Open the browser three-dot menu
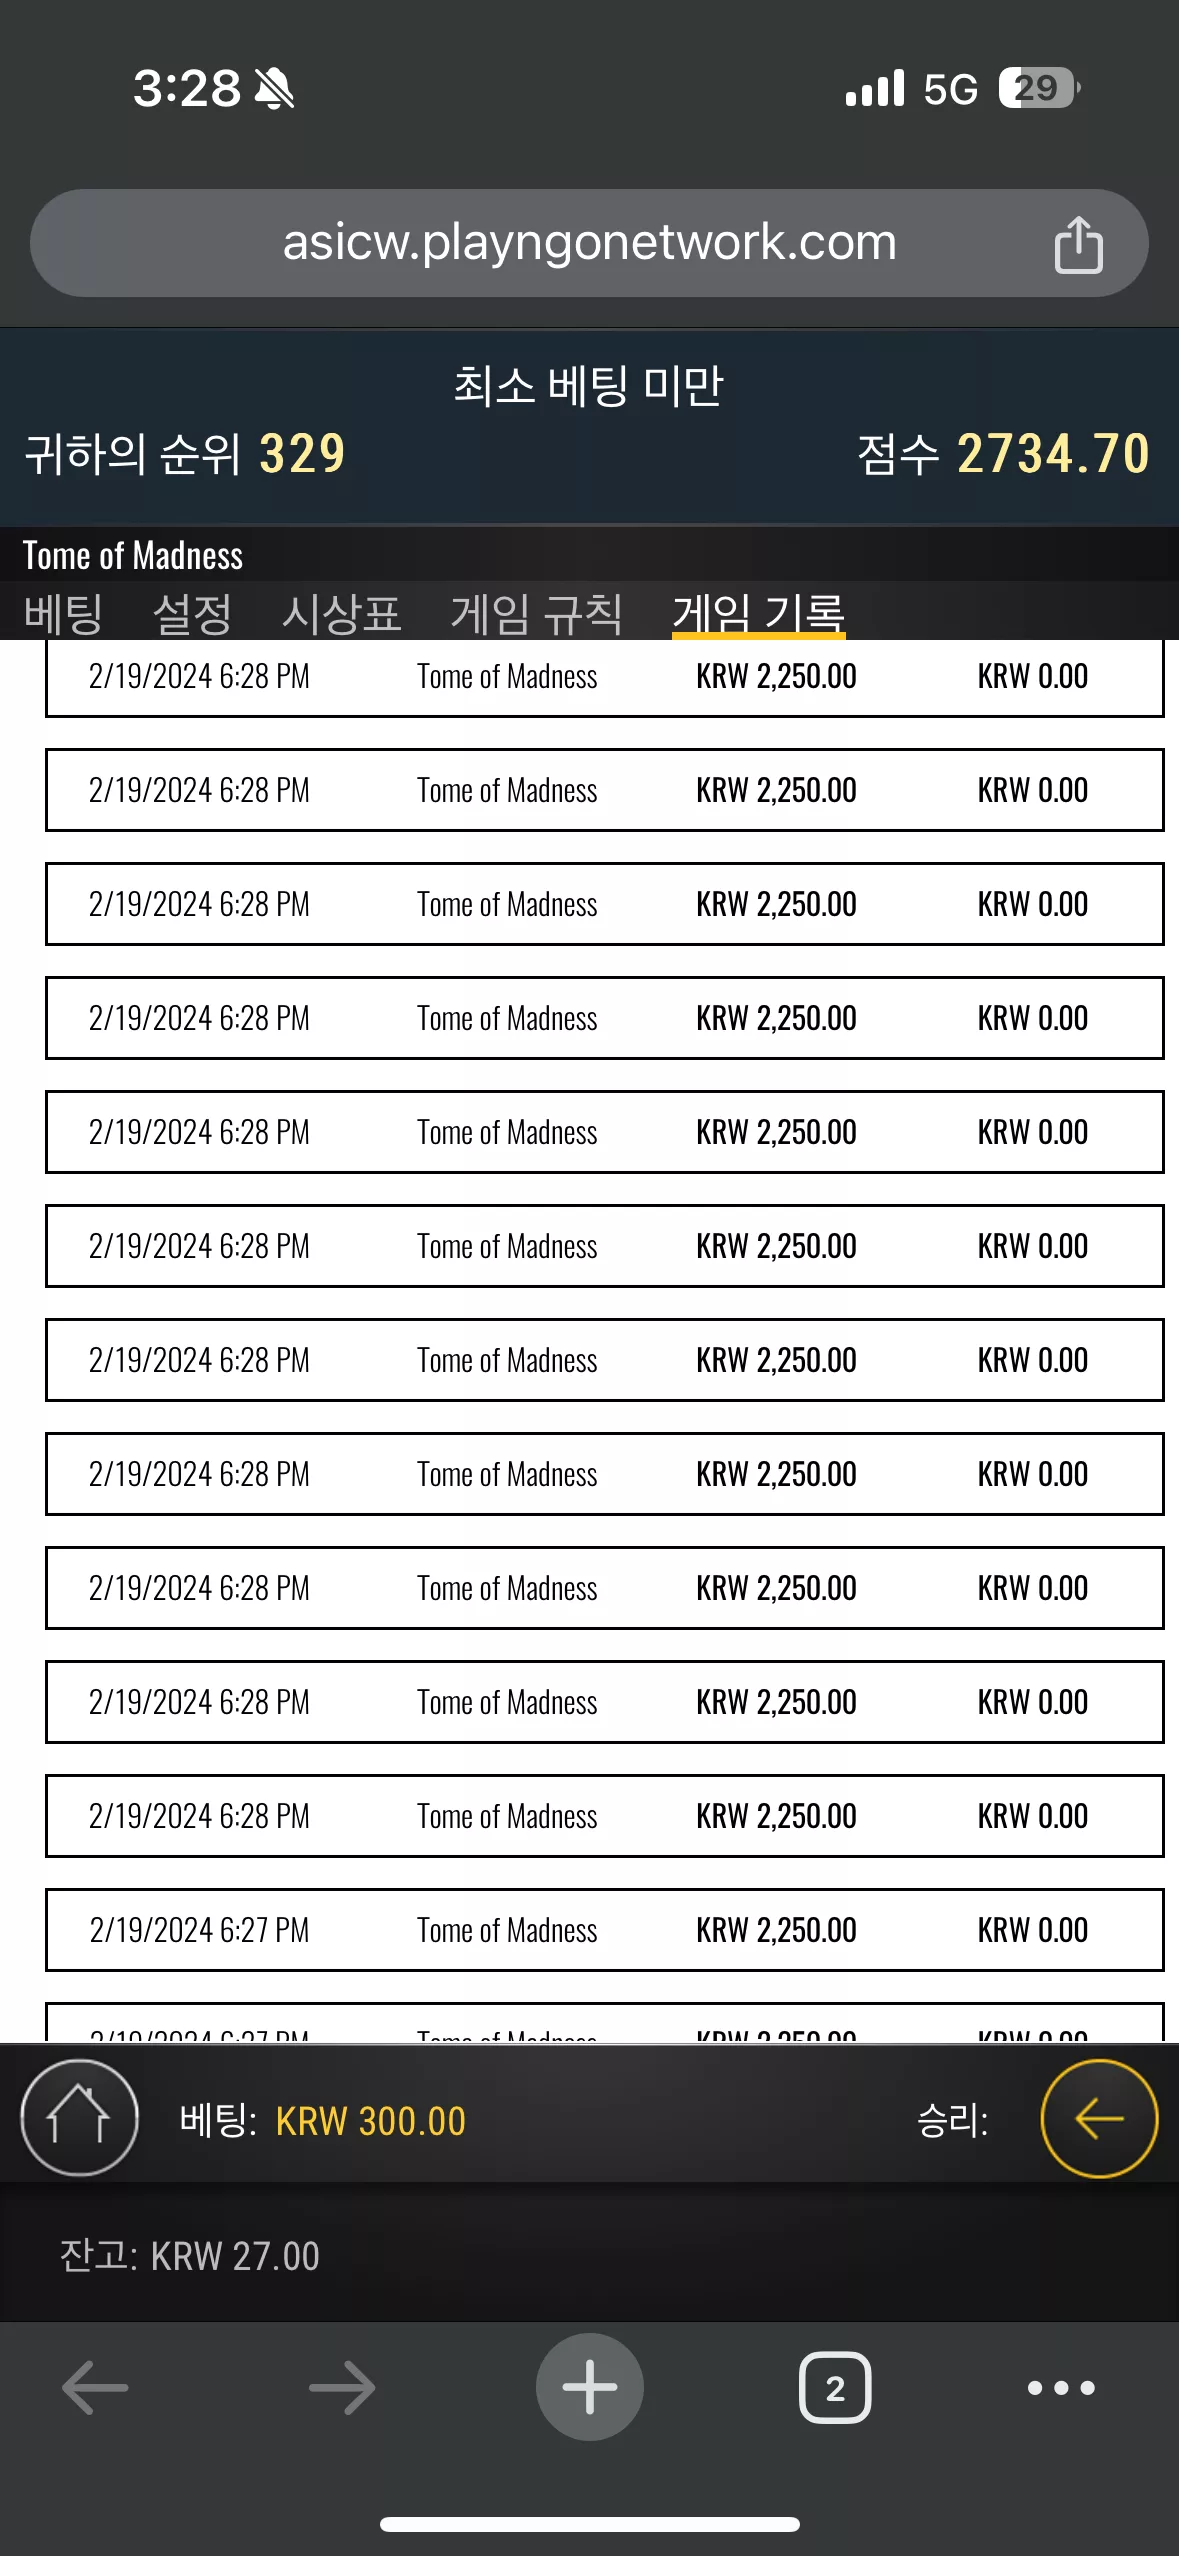Screen dimensions: 1179x2556 (1061, 2388)
